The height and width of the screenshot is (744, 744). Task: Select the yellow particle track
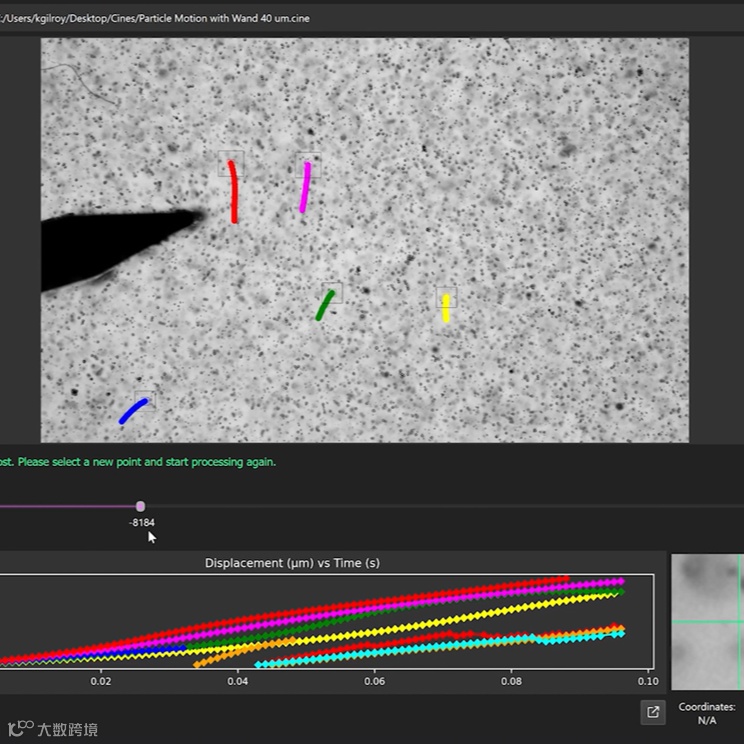(446, 308)
